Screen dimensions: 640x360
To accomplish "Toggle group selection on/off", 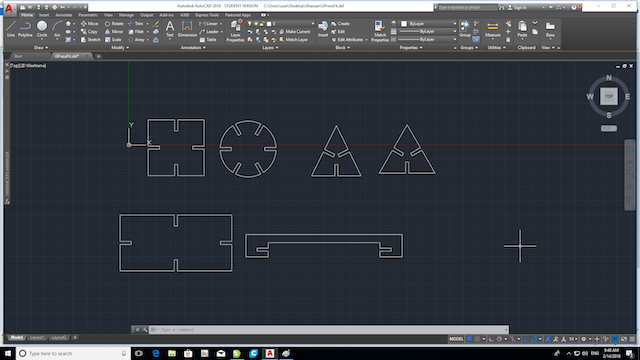I will coord(476,40).
